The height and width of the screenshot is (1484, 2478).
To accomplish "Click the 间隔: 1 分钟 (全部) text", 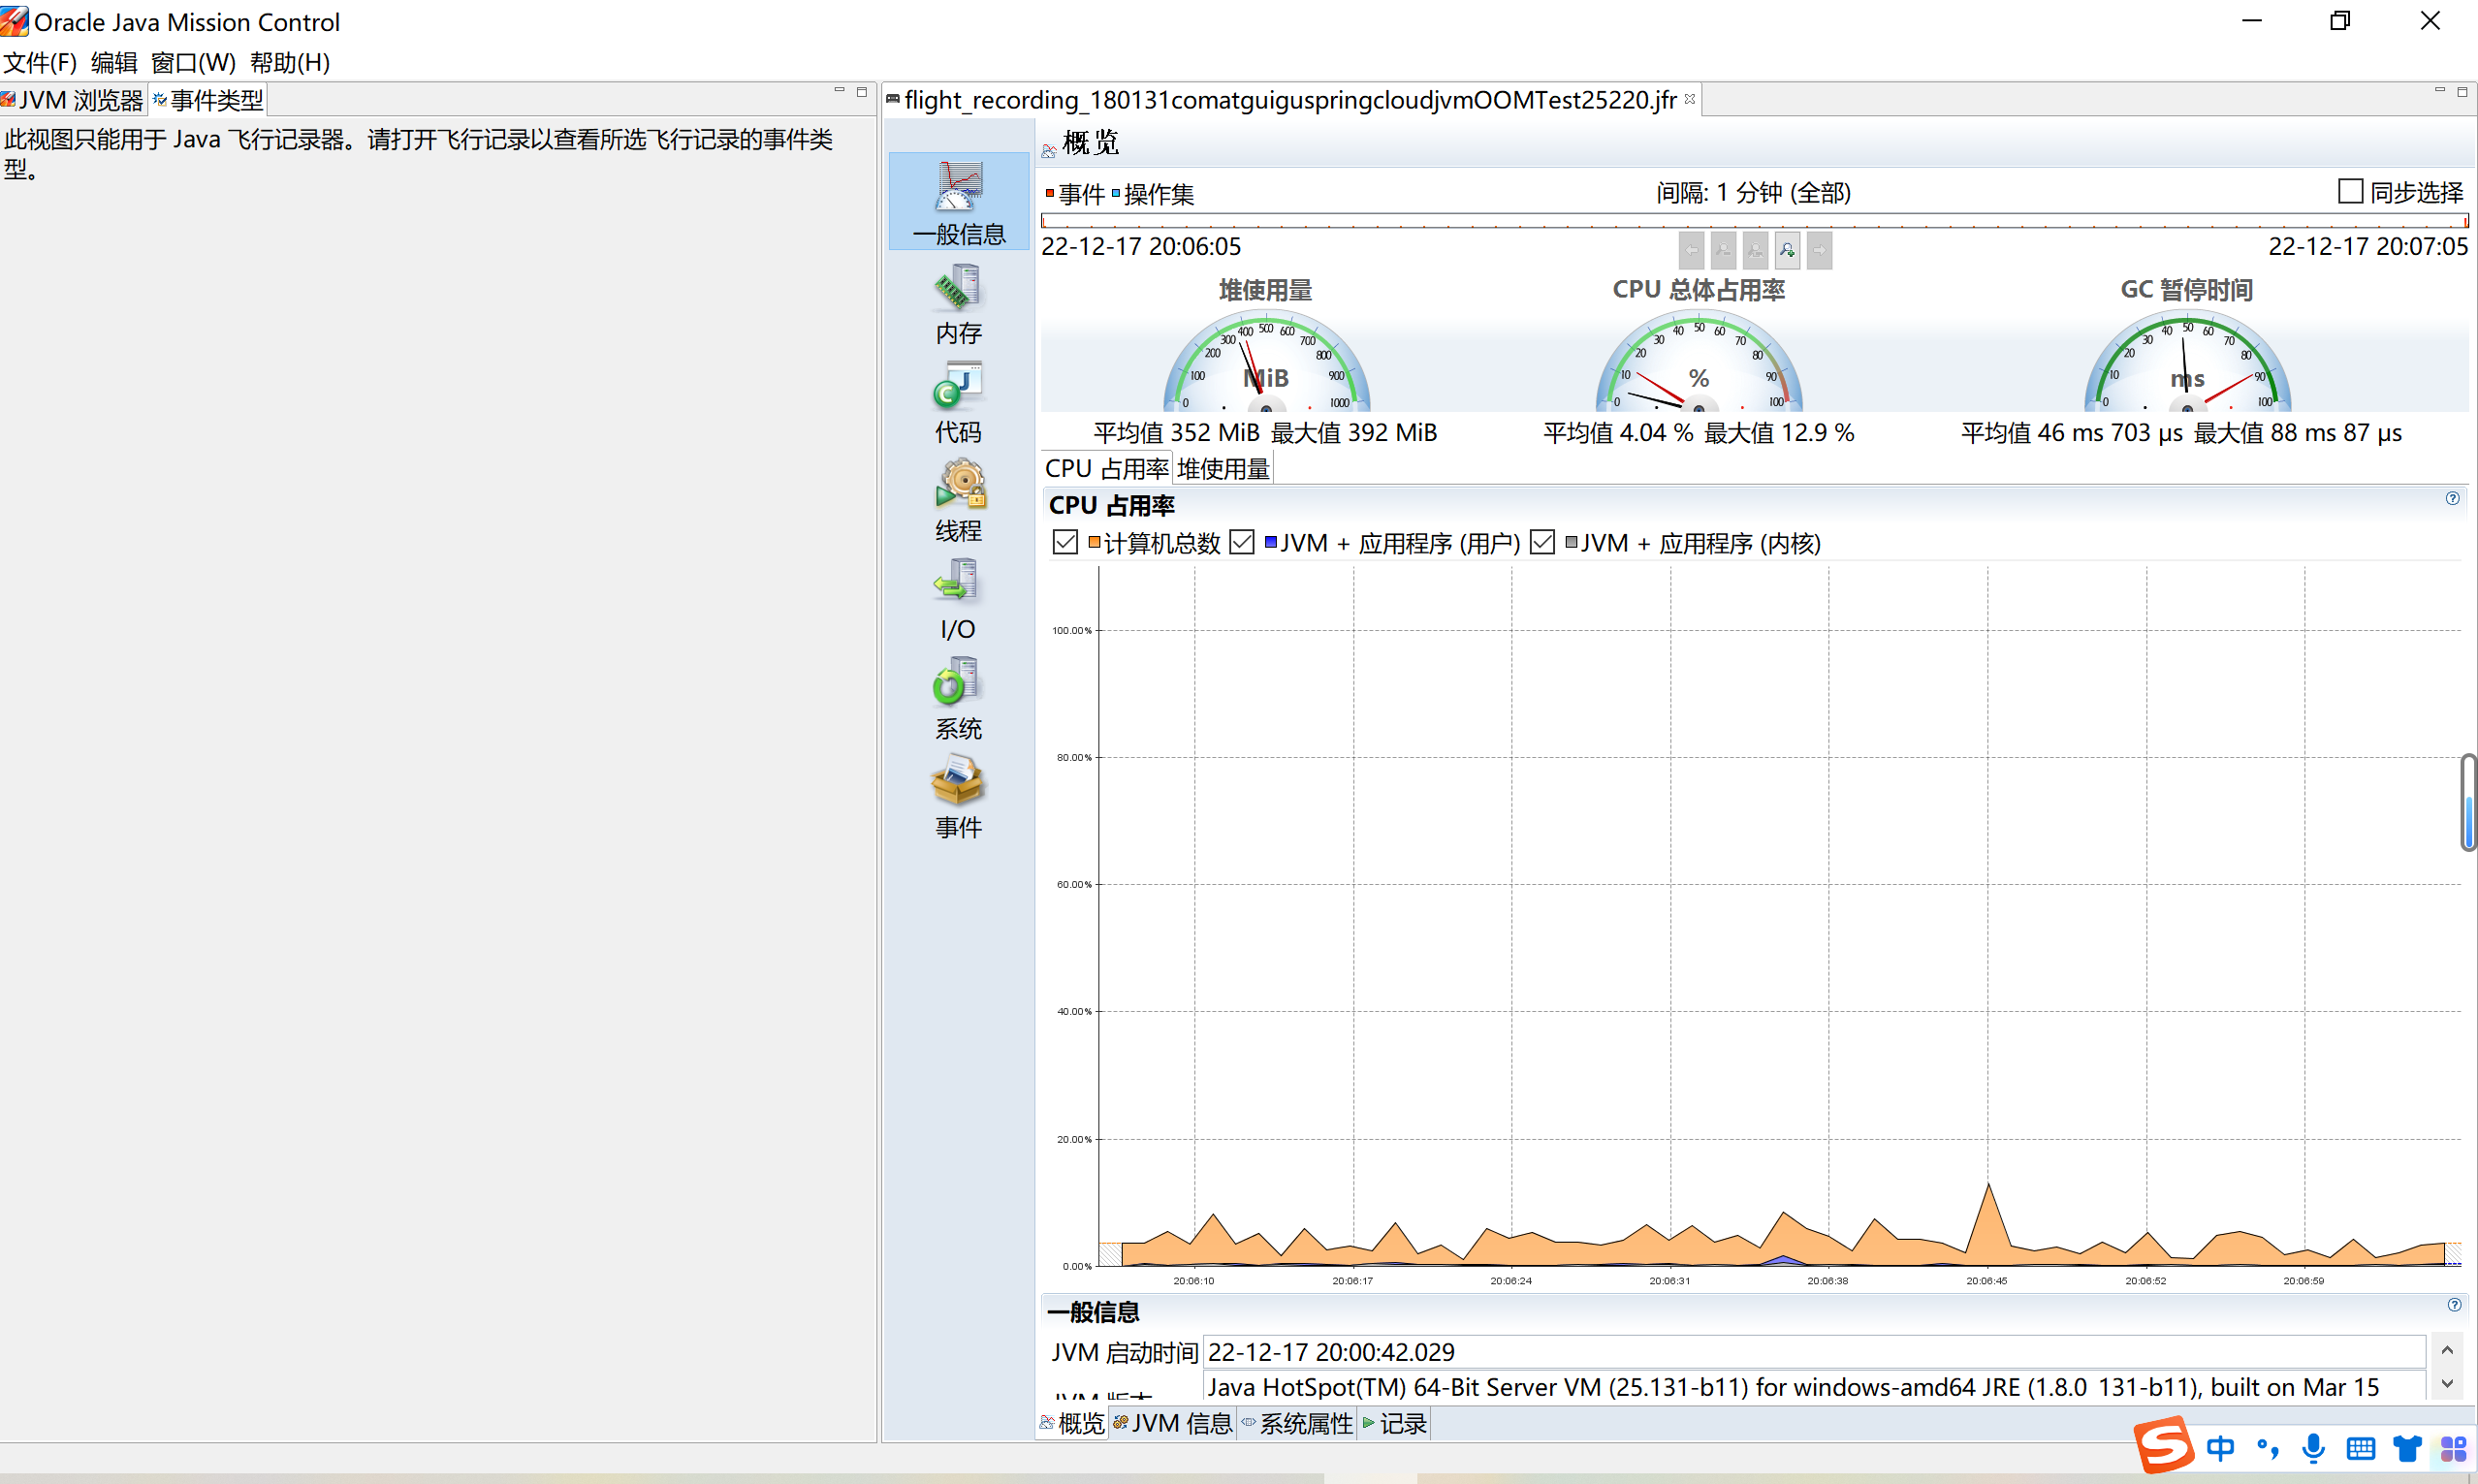I will (x=1753, y=192).
